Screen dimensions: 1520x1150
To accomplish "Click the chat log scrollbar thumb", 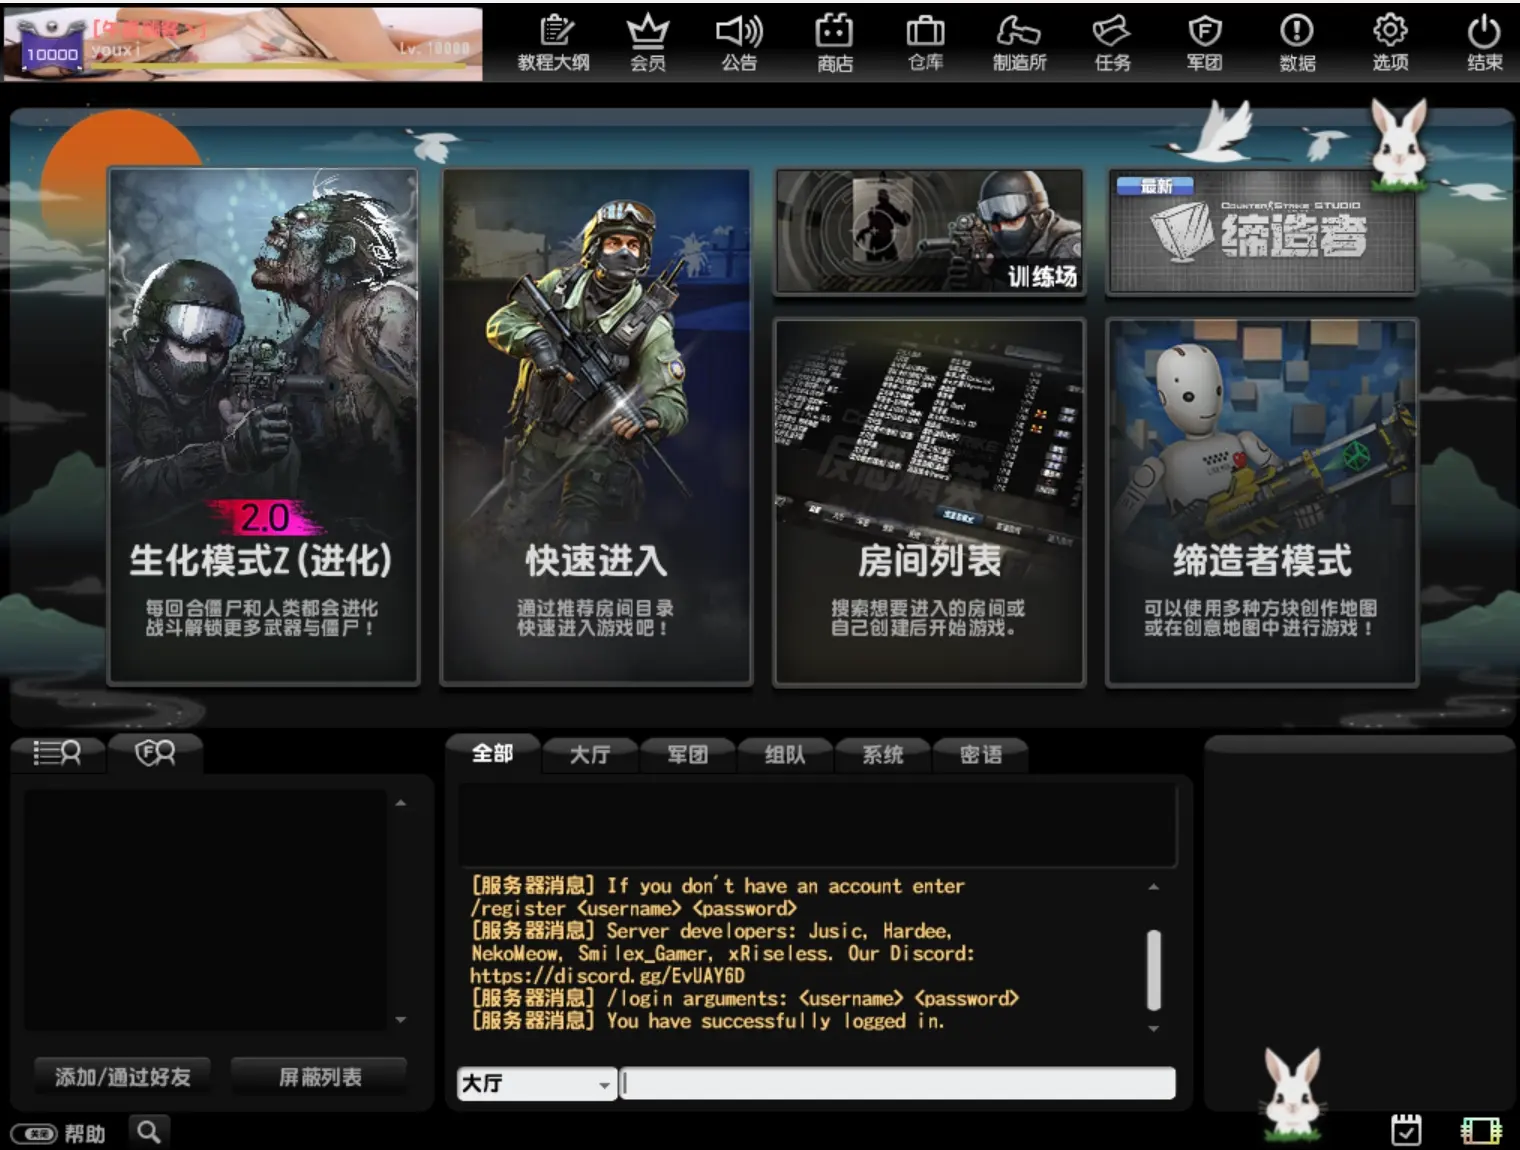I will tap(1154, 970).
